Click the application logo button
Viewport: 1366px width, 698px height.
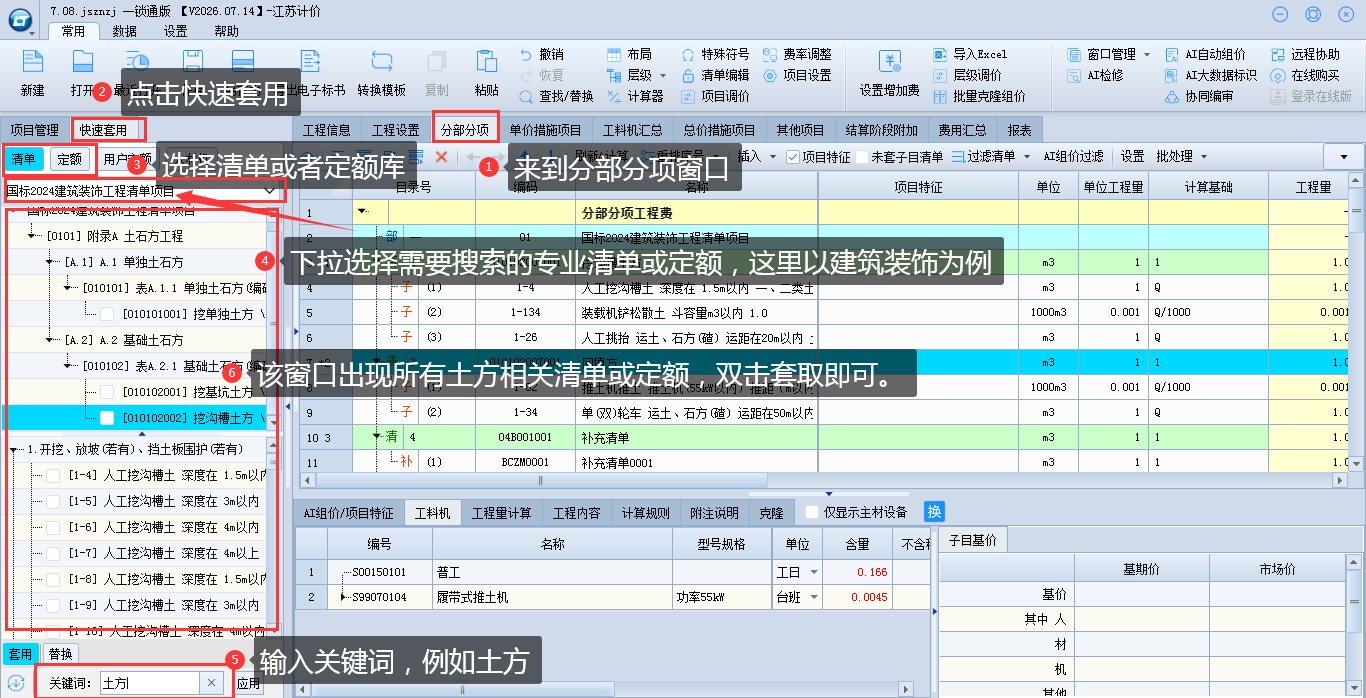[21, 20]
